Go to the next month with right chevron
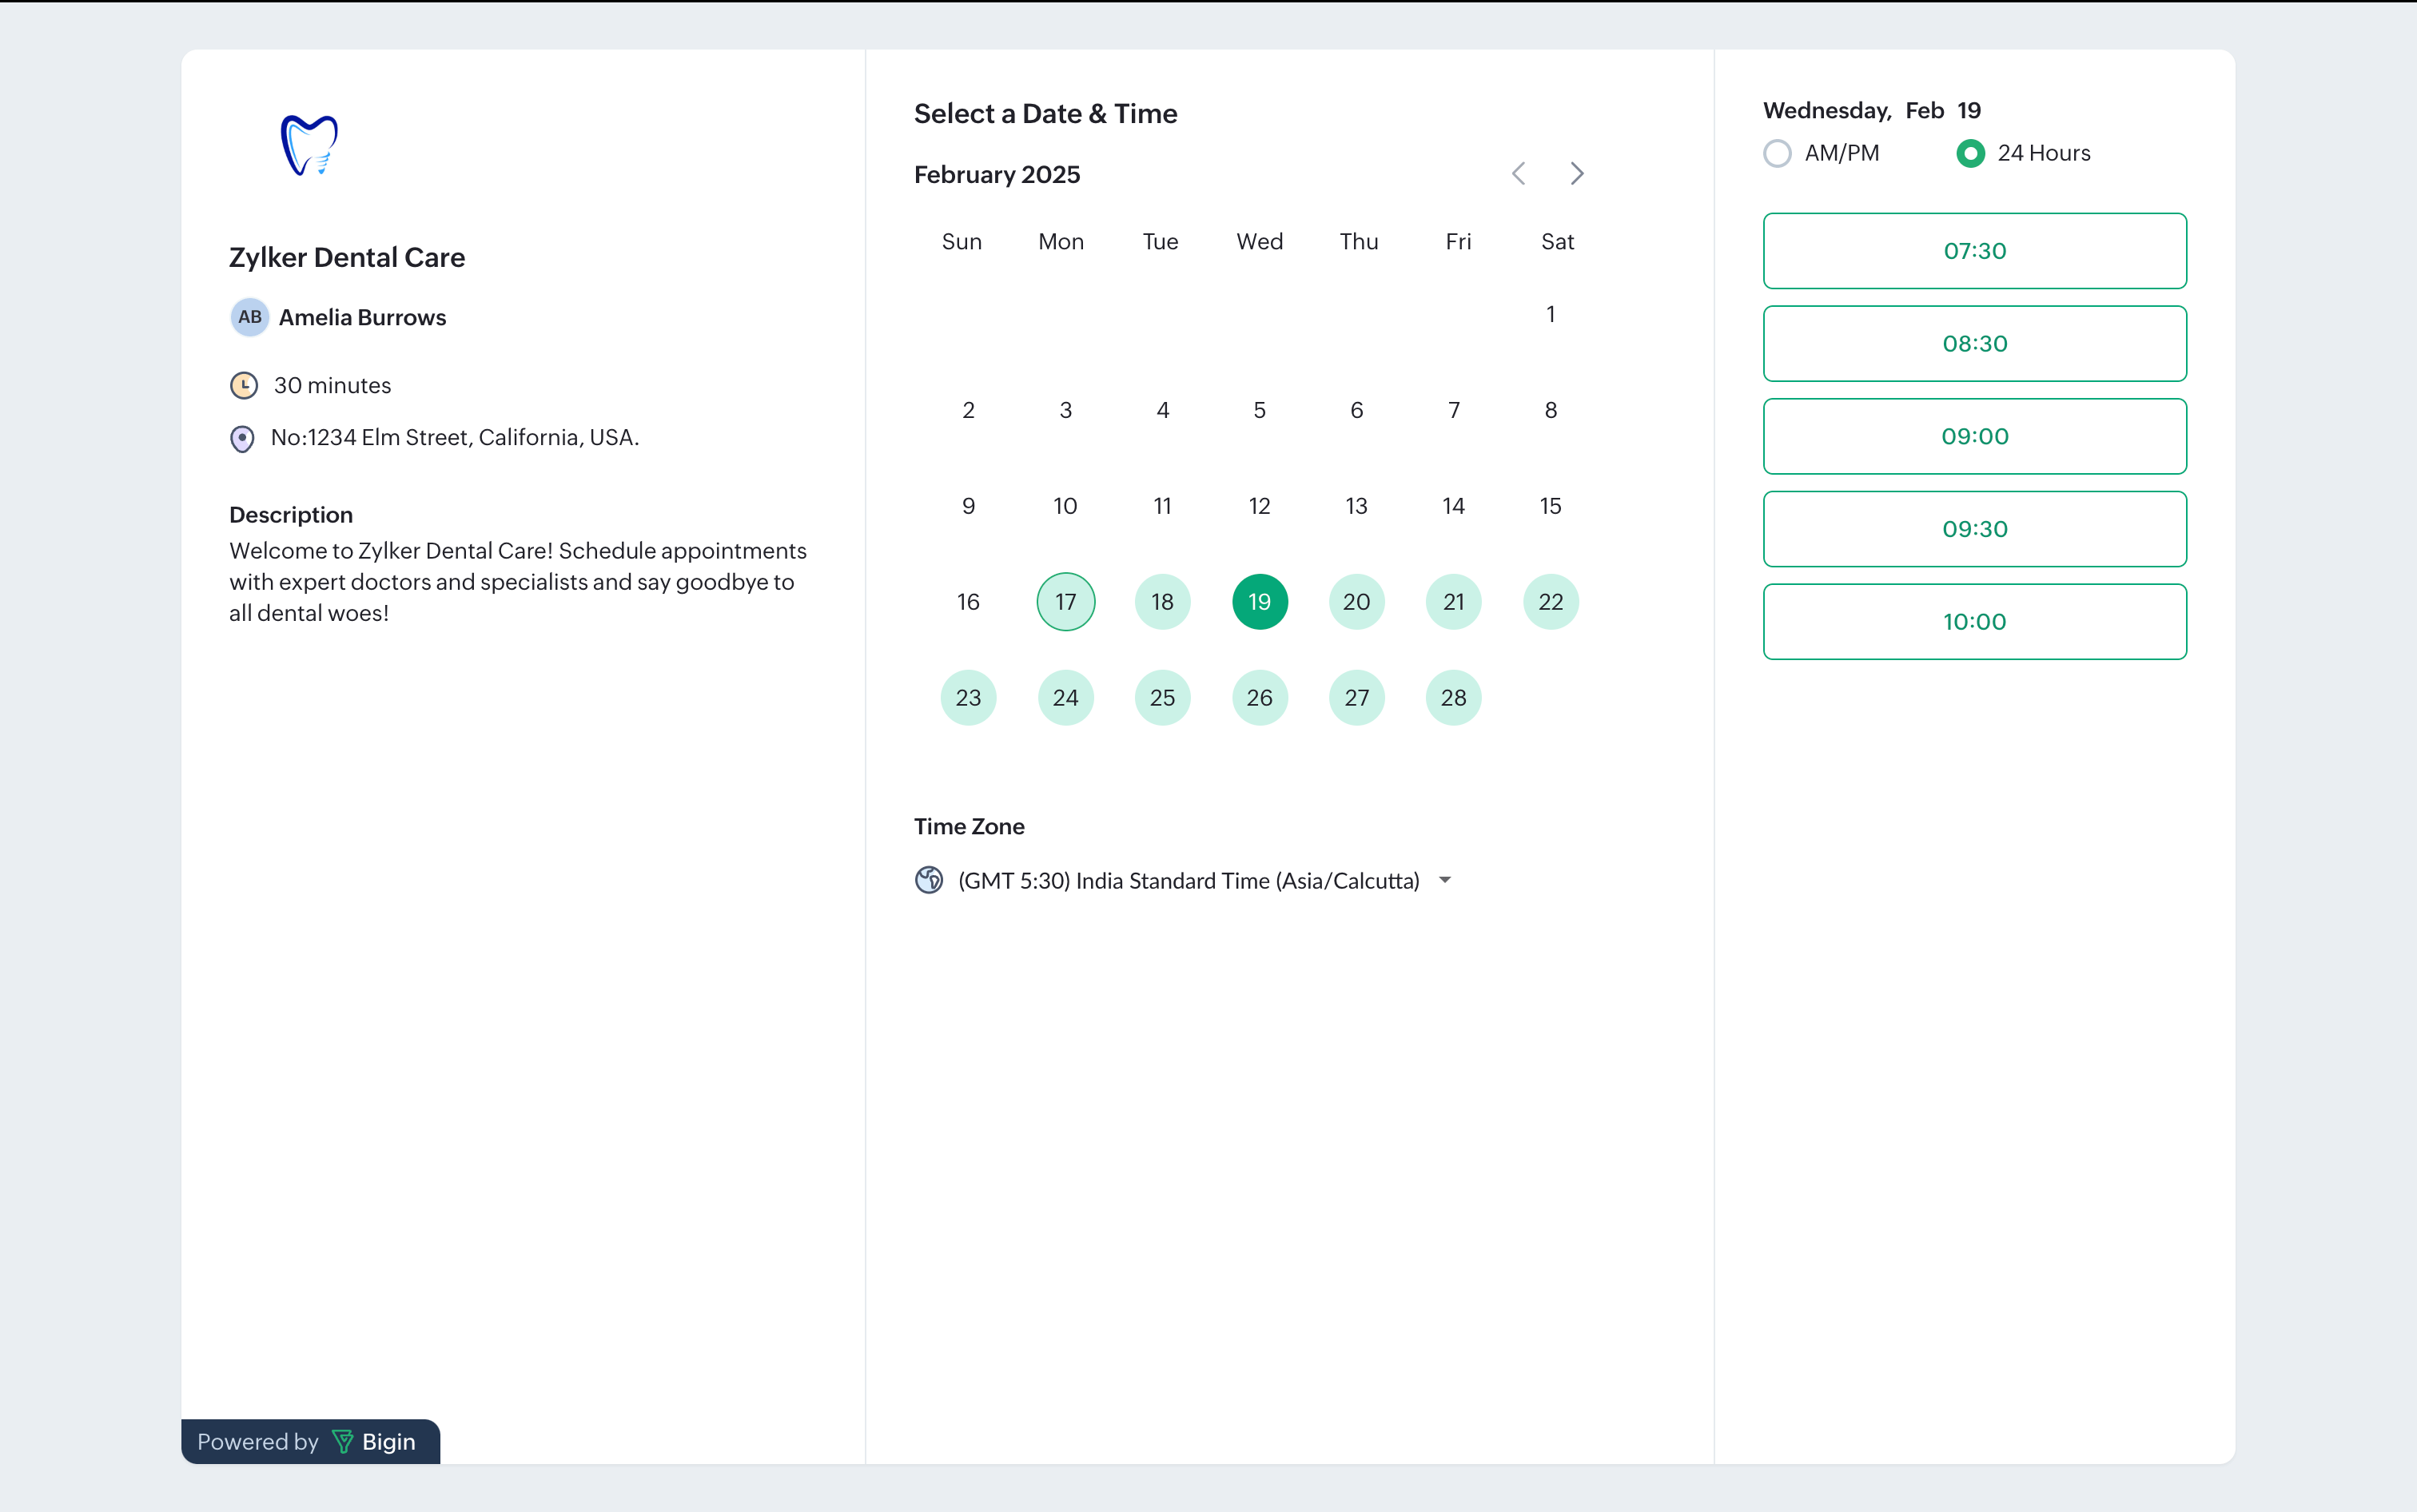2417x1512 pixels. (1577, 174)
